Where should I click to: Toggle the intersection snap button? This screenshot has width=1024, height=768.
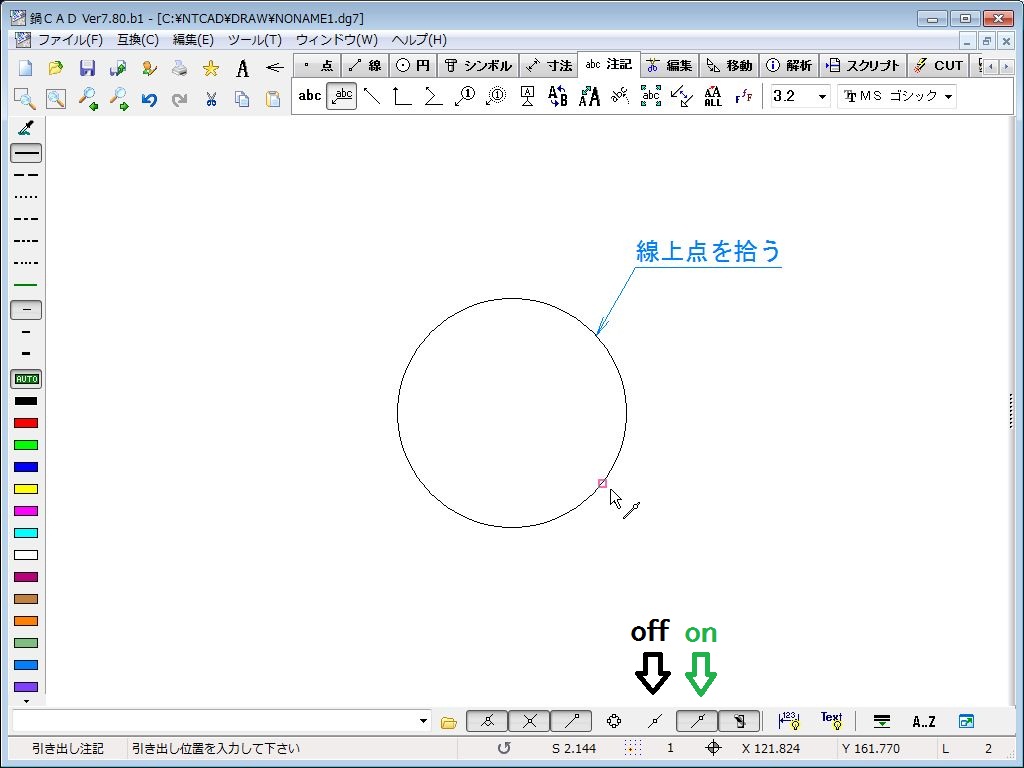pyautogui.click(x=529, y=721)
